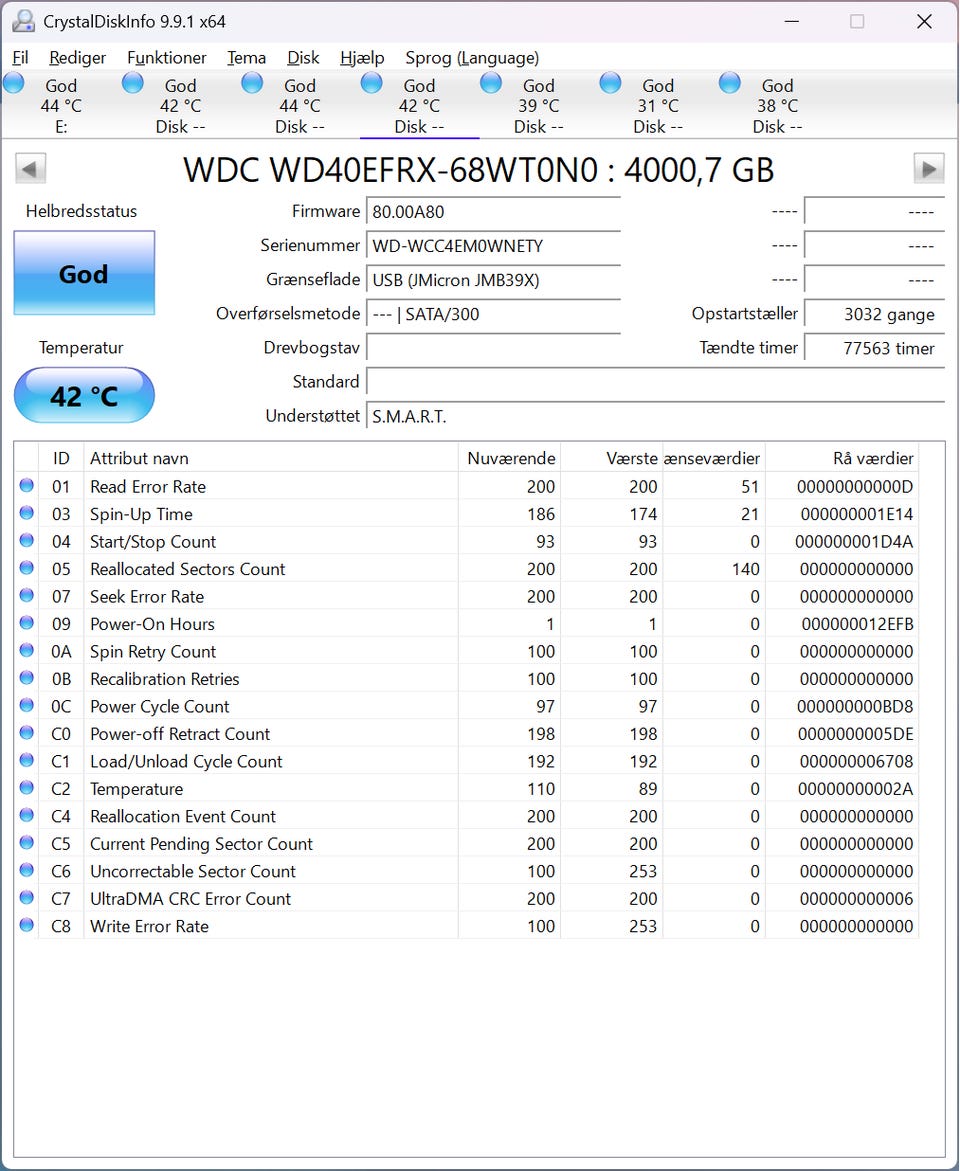Click the status dot for Read Error Rate

pyautogui.click(x=27, y=485)
